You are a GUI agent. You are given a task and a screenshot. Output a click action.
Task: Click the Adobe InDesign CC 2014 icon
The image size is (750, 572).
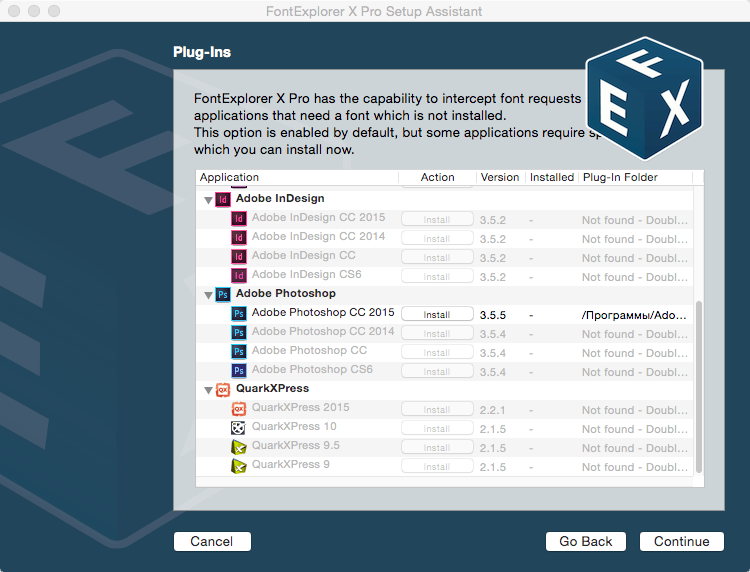[239, 237]
